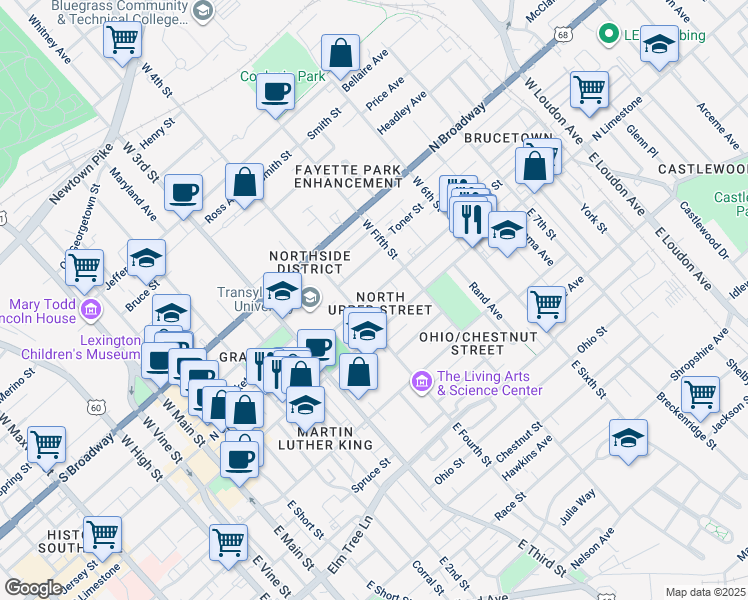748x600 pixels.
Task: Click the graduation cap marker near Hawkins Ave
Action: click(x=628, y=439)
